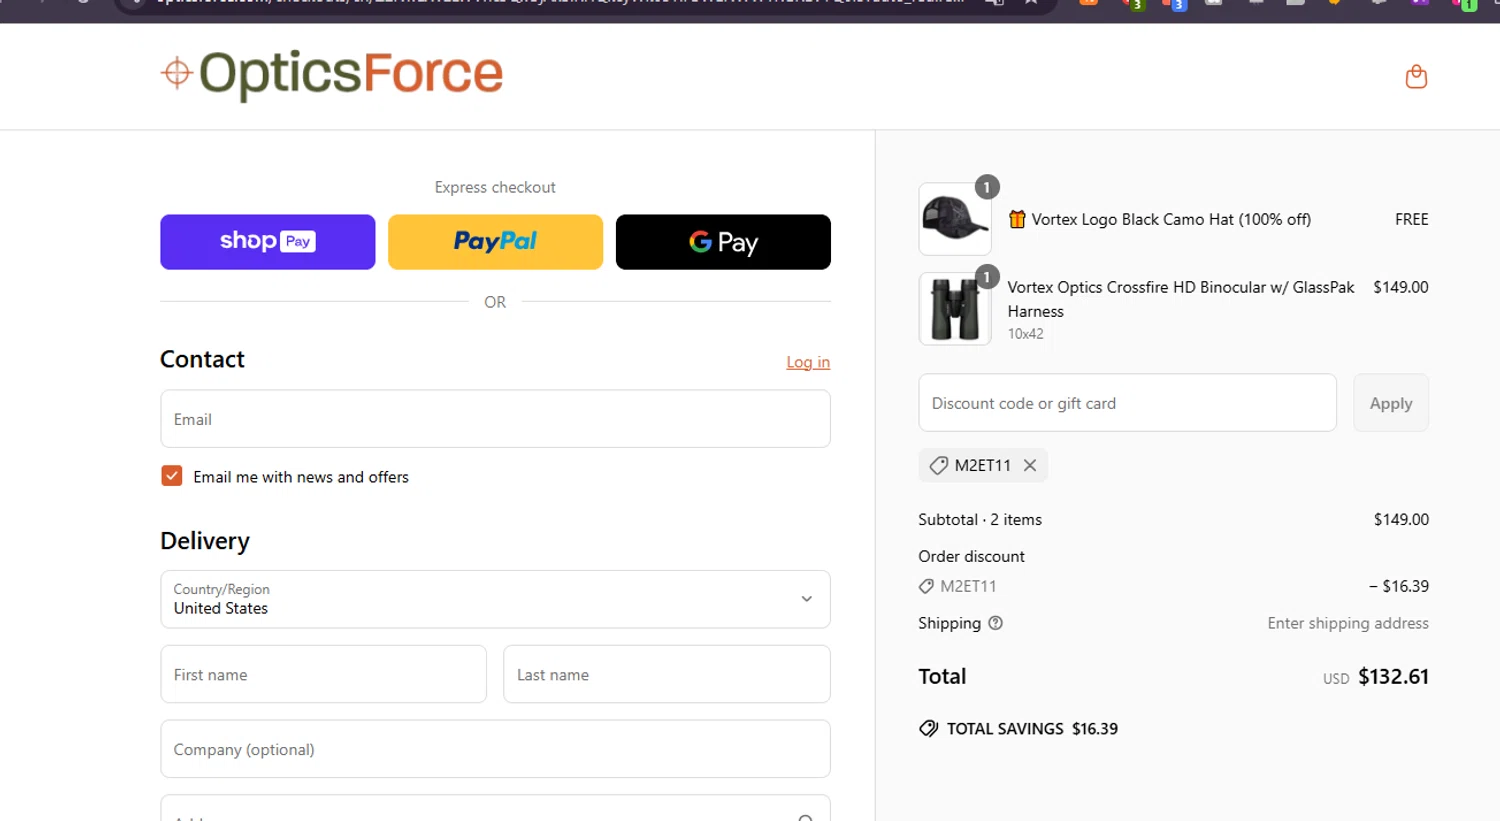Focus the Email input field
The width and height of the screenshot is (1500, 821).
tap(495, 419)
